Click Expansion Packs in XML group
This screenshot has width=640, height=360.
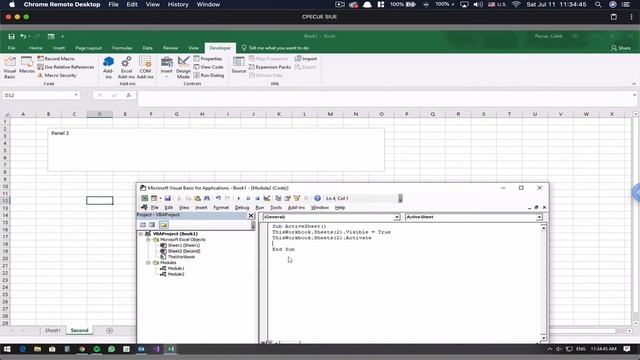point(270,67)
